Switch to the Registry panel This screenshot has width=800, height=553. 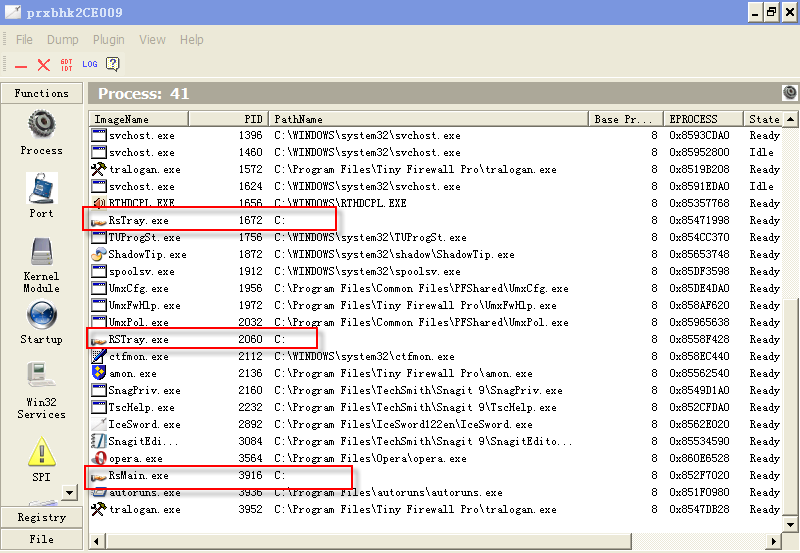click(x=41, y=517)
